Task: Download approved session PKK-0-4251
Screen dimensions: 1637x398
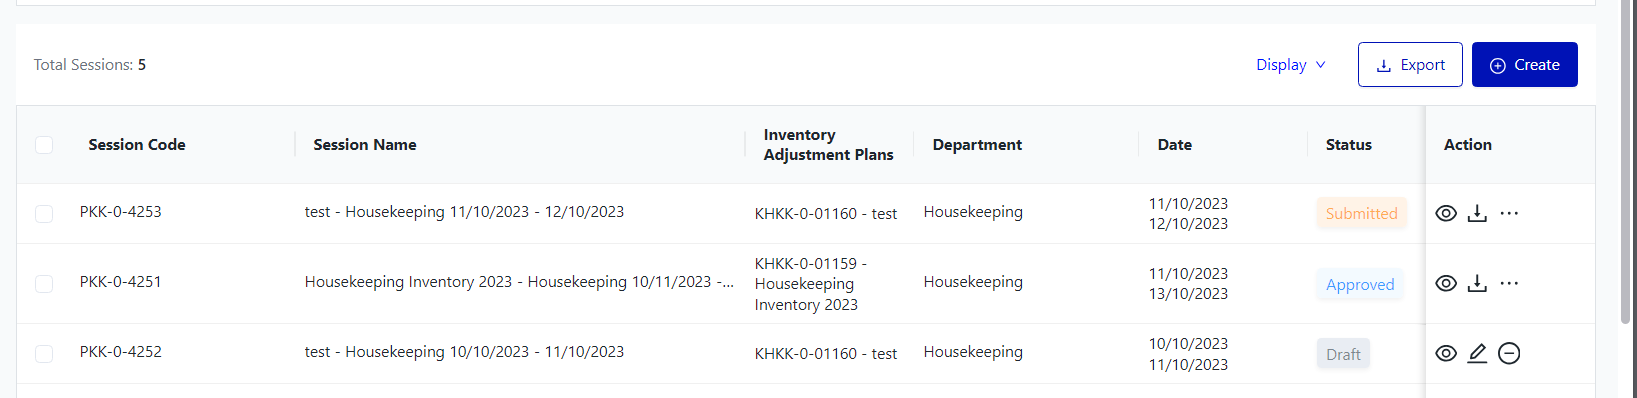Action: pos(1477,283)
